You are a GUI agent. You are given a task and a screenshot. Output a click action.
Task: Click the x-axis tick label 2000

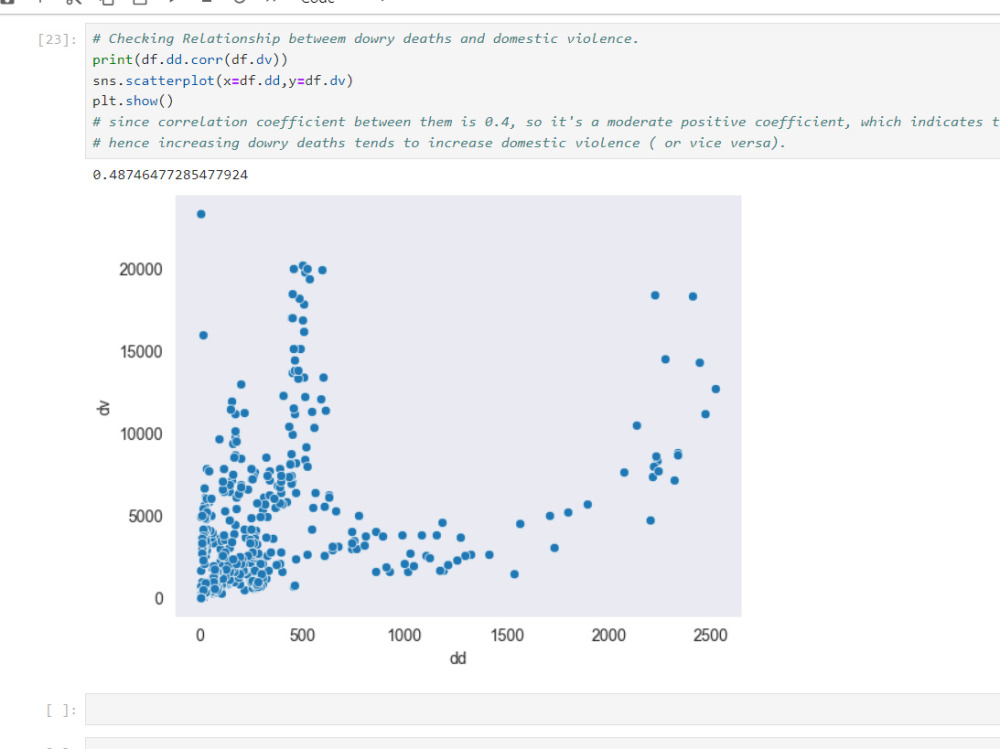click(608, 635)
